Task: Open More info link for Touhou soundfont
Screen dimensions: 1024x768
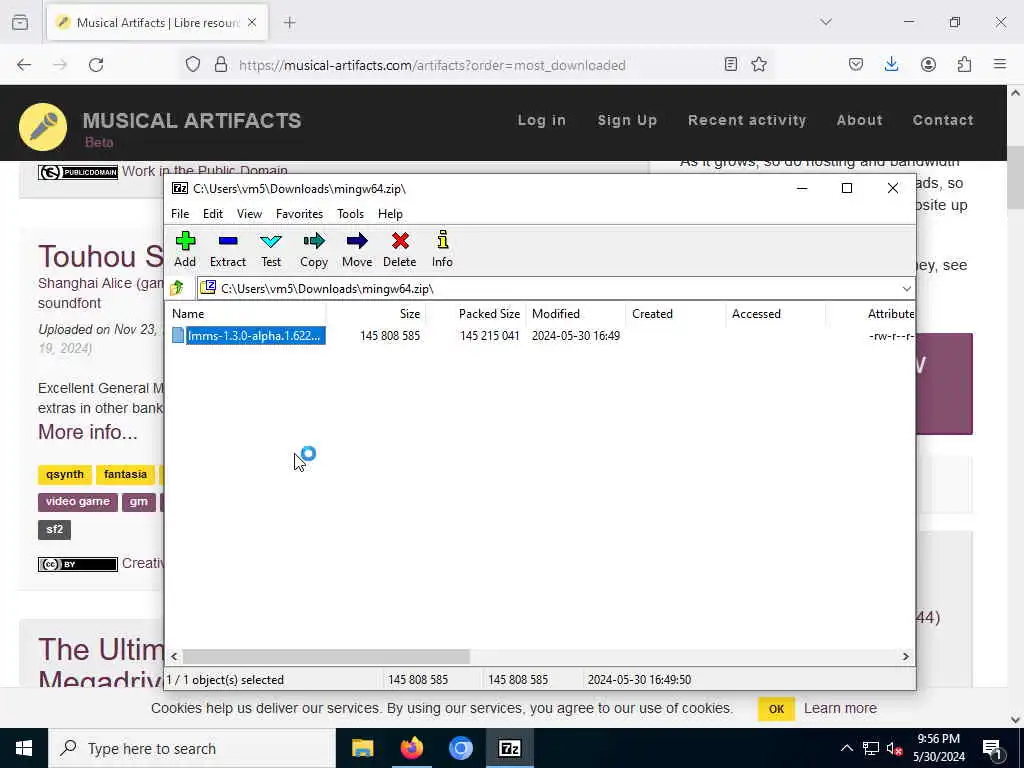Action: pyautogui.click(x=88, y=432)
